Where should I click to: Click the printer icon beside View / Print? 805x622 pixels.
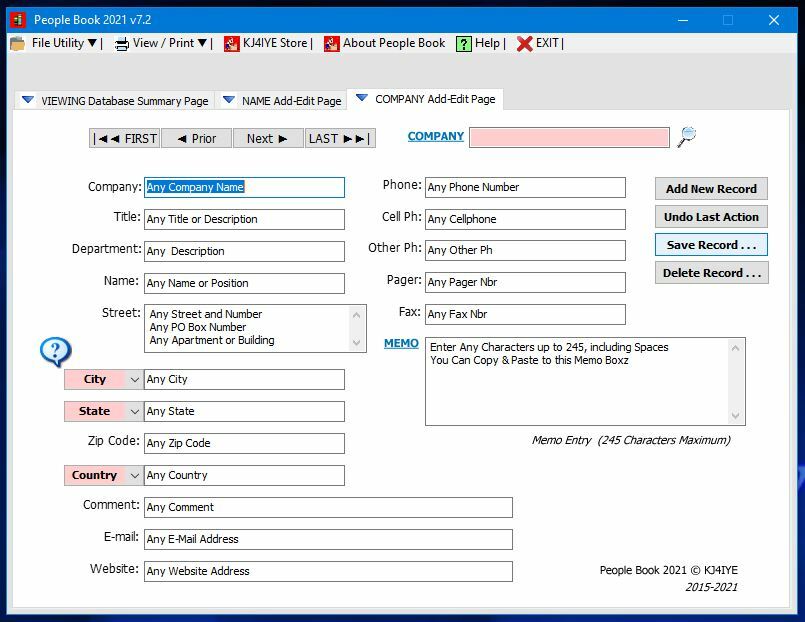122,44
